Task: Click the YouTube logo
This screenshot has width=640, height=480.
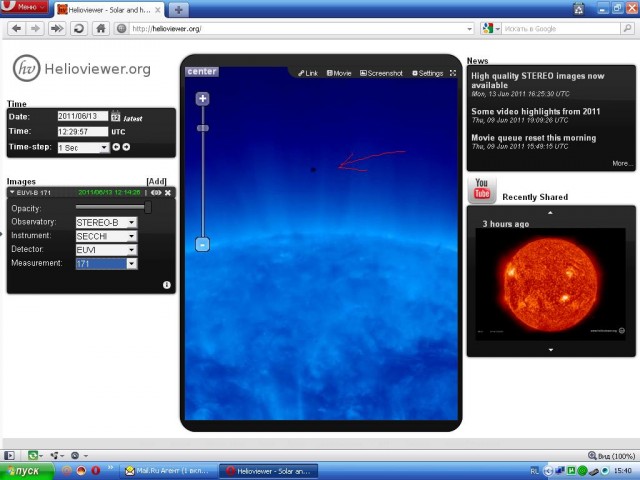Action: point(482,190)
